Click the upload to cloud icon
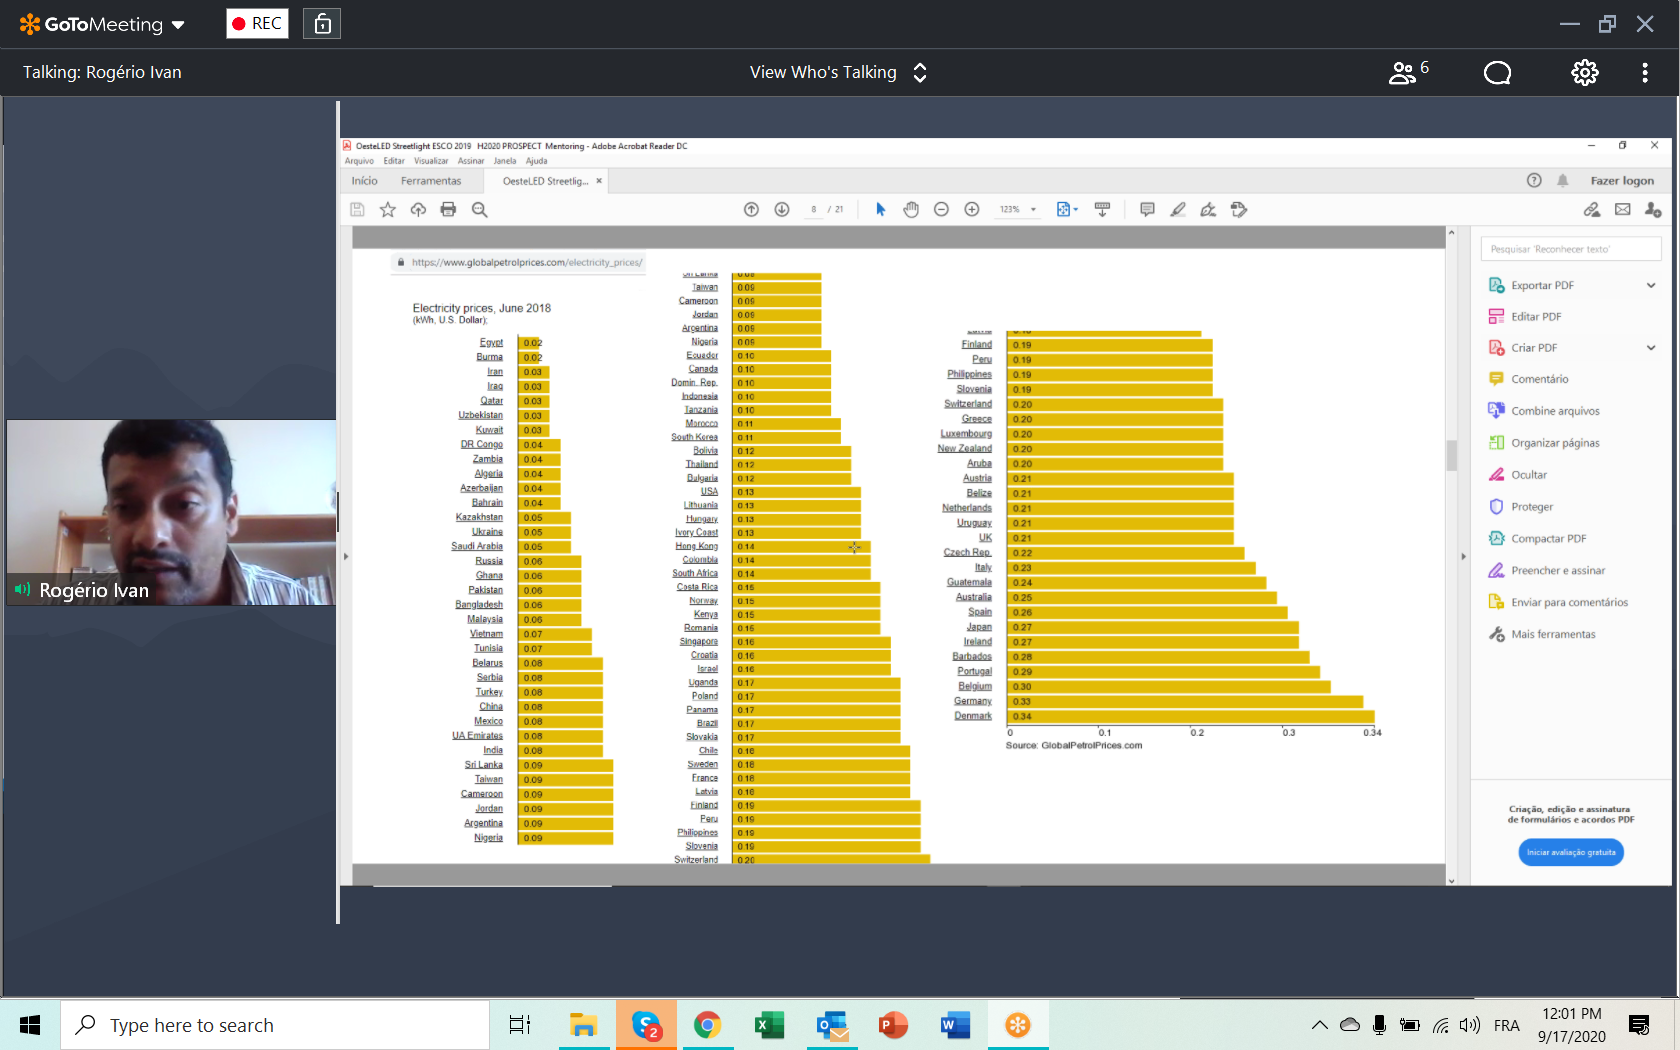 [x=418, y=209]
